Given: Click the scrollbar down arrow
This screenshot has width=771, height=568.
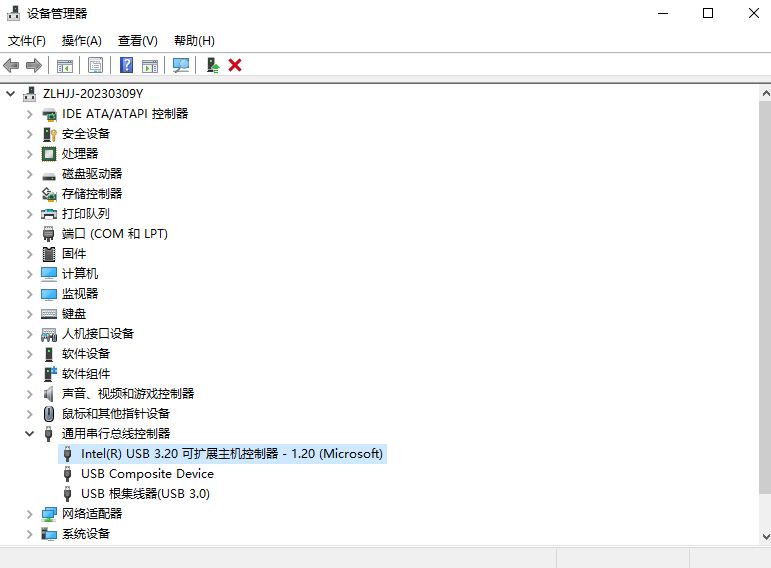Looking at the screenshot, I should click(765, 537).
